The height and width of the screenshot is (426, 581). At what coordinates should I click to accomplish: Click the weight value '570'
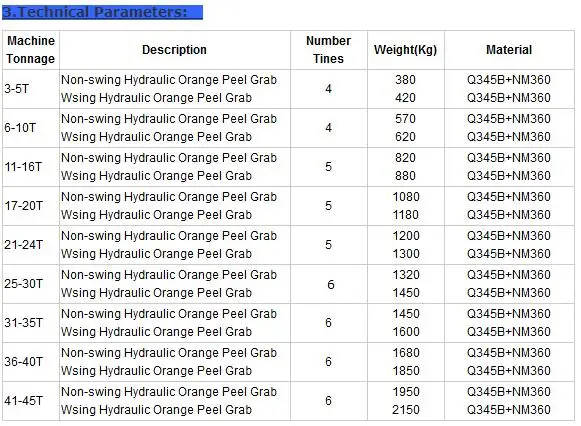405,119
